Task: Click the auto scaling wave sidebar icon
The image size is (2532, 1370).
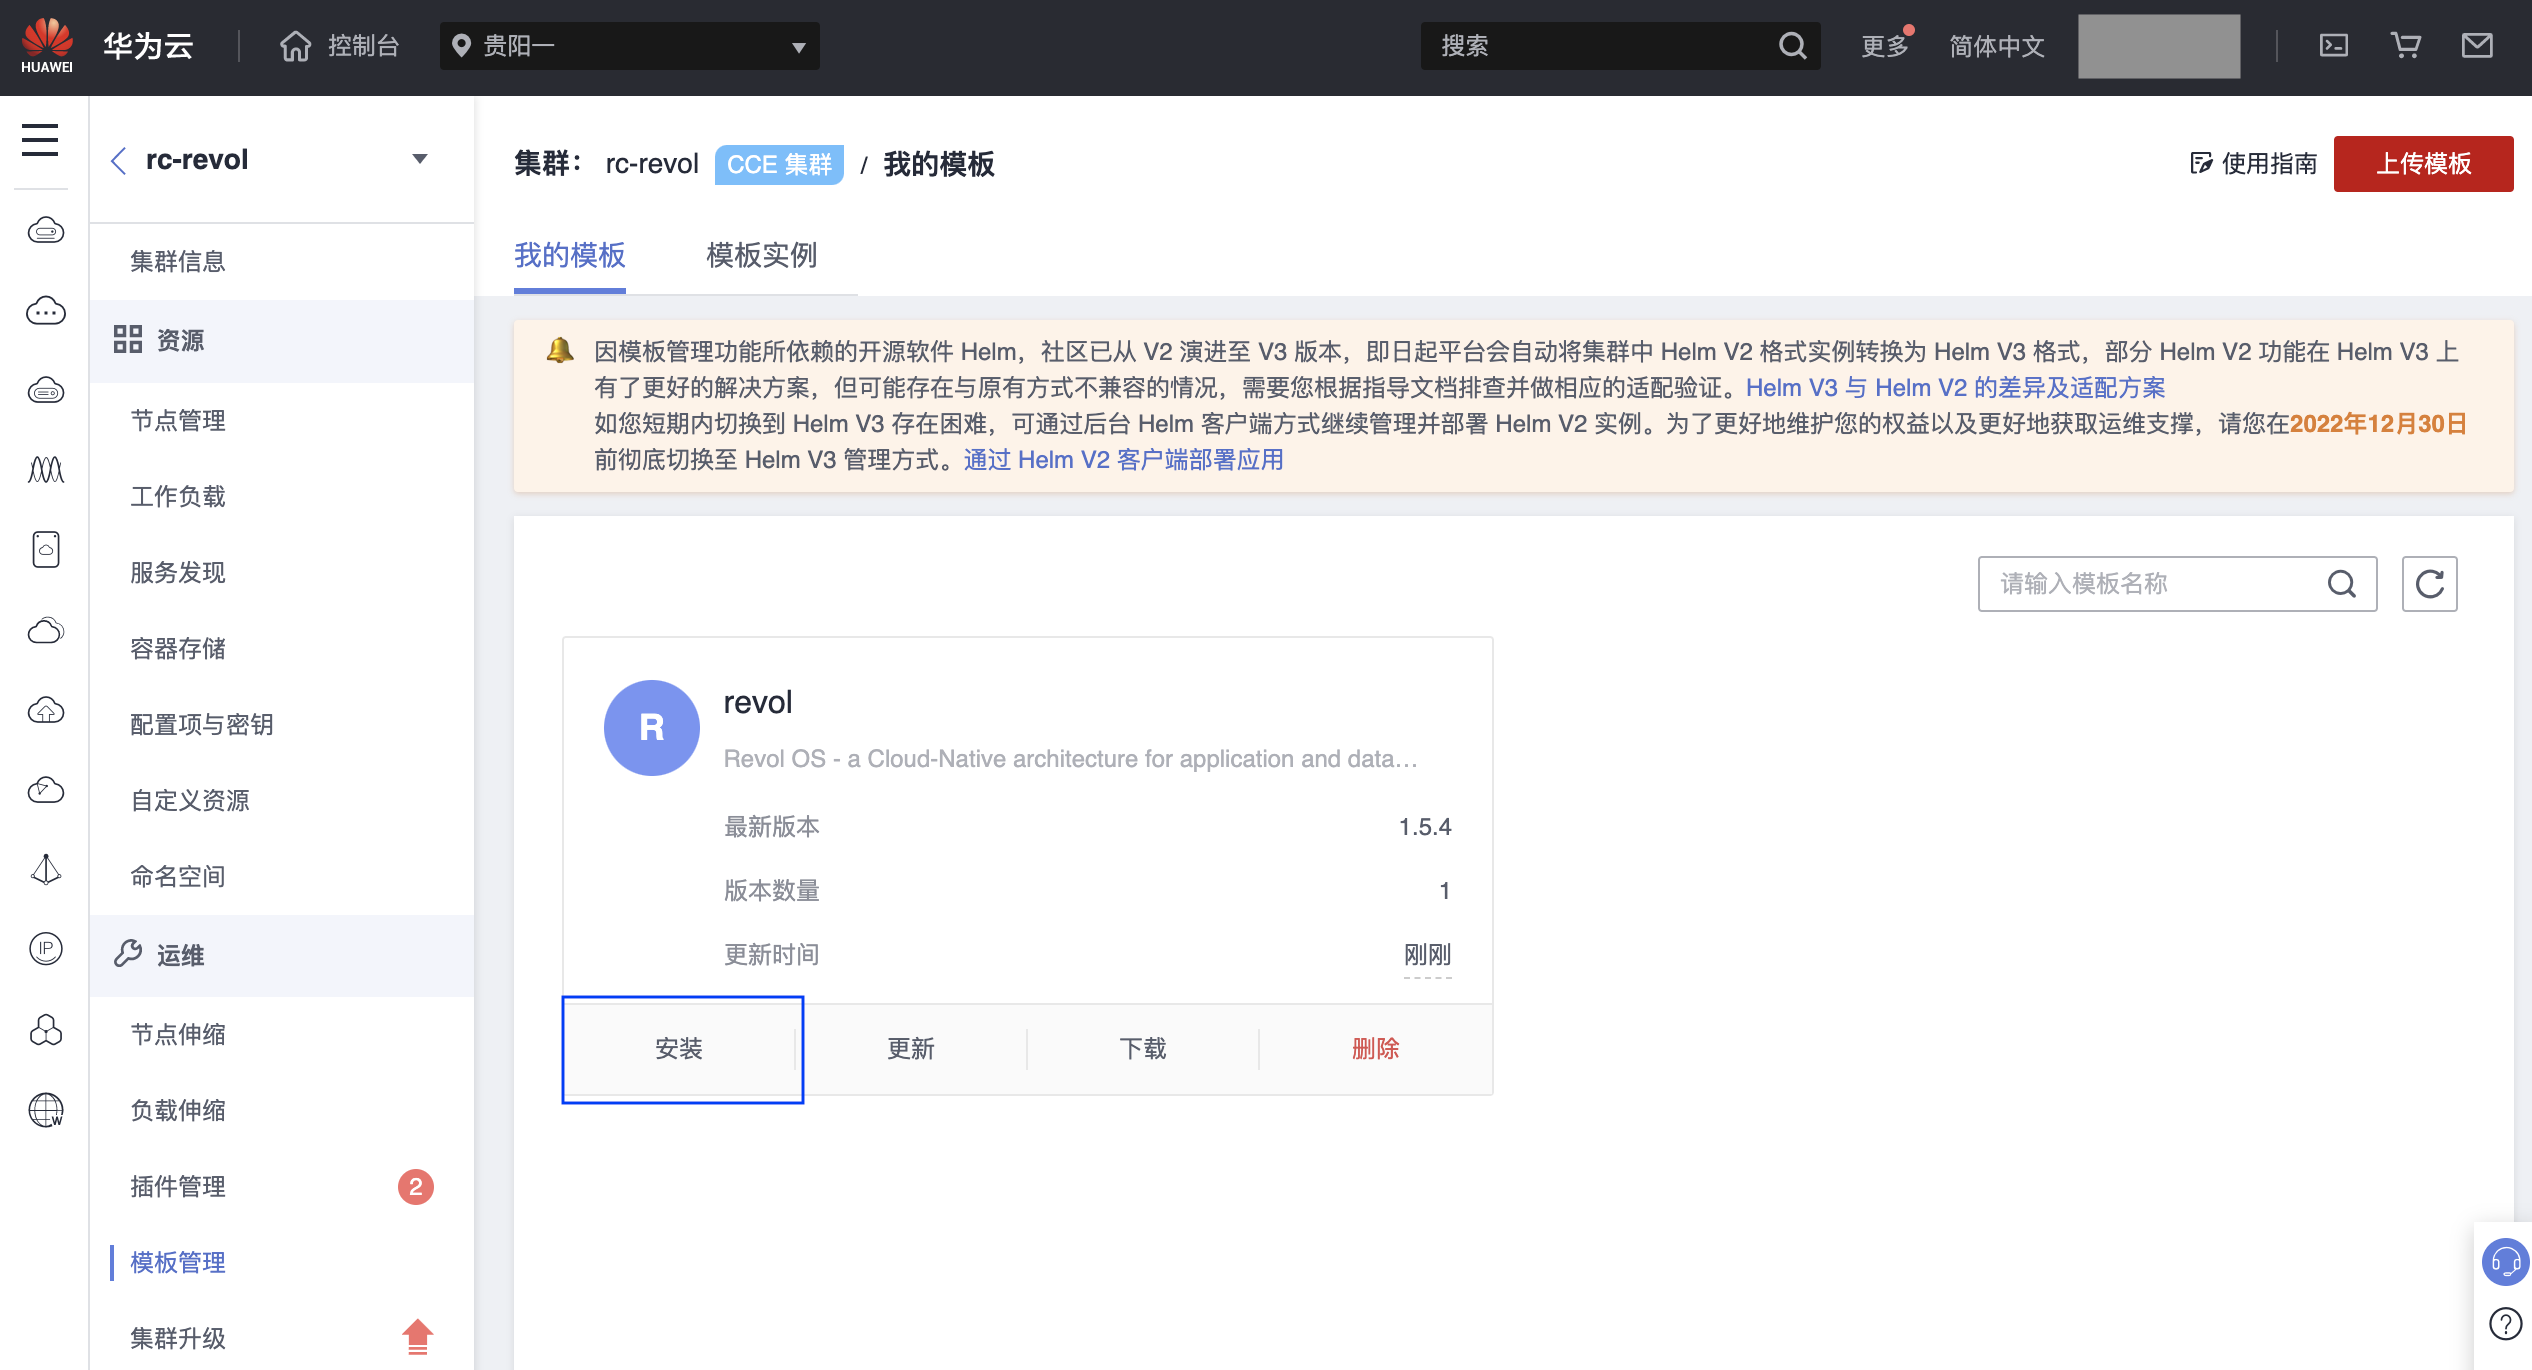Action: coord(46,469)
